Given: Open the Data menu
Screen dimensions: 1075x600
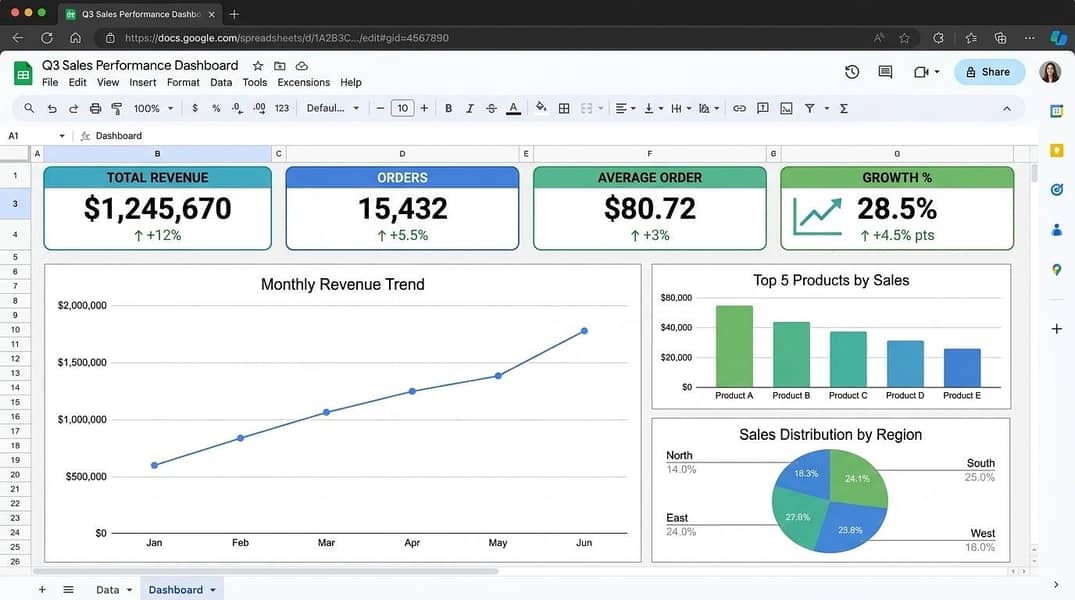Looking at the screenshot, I should tap(221, 82).
